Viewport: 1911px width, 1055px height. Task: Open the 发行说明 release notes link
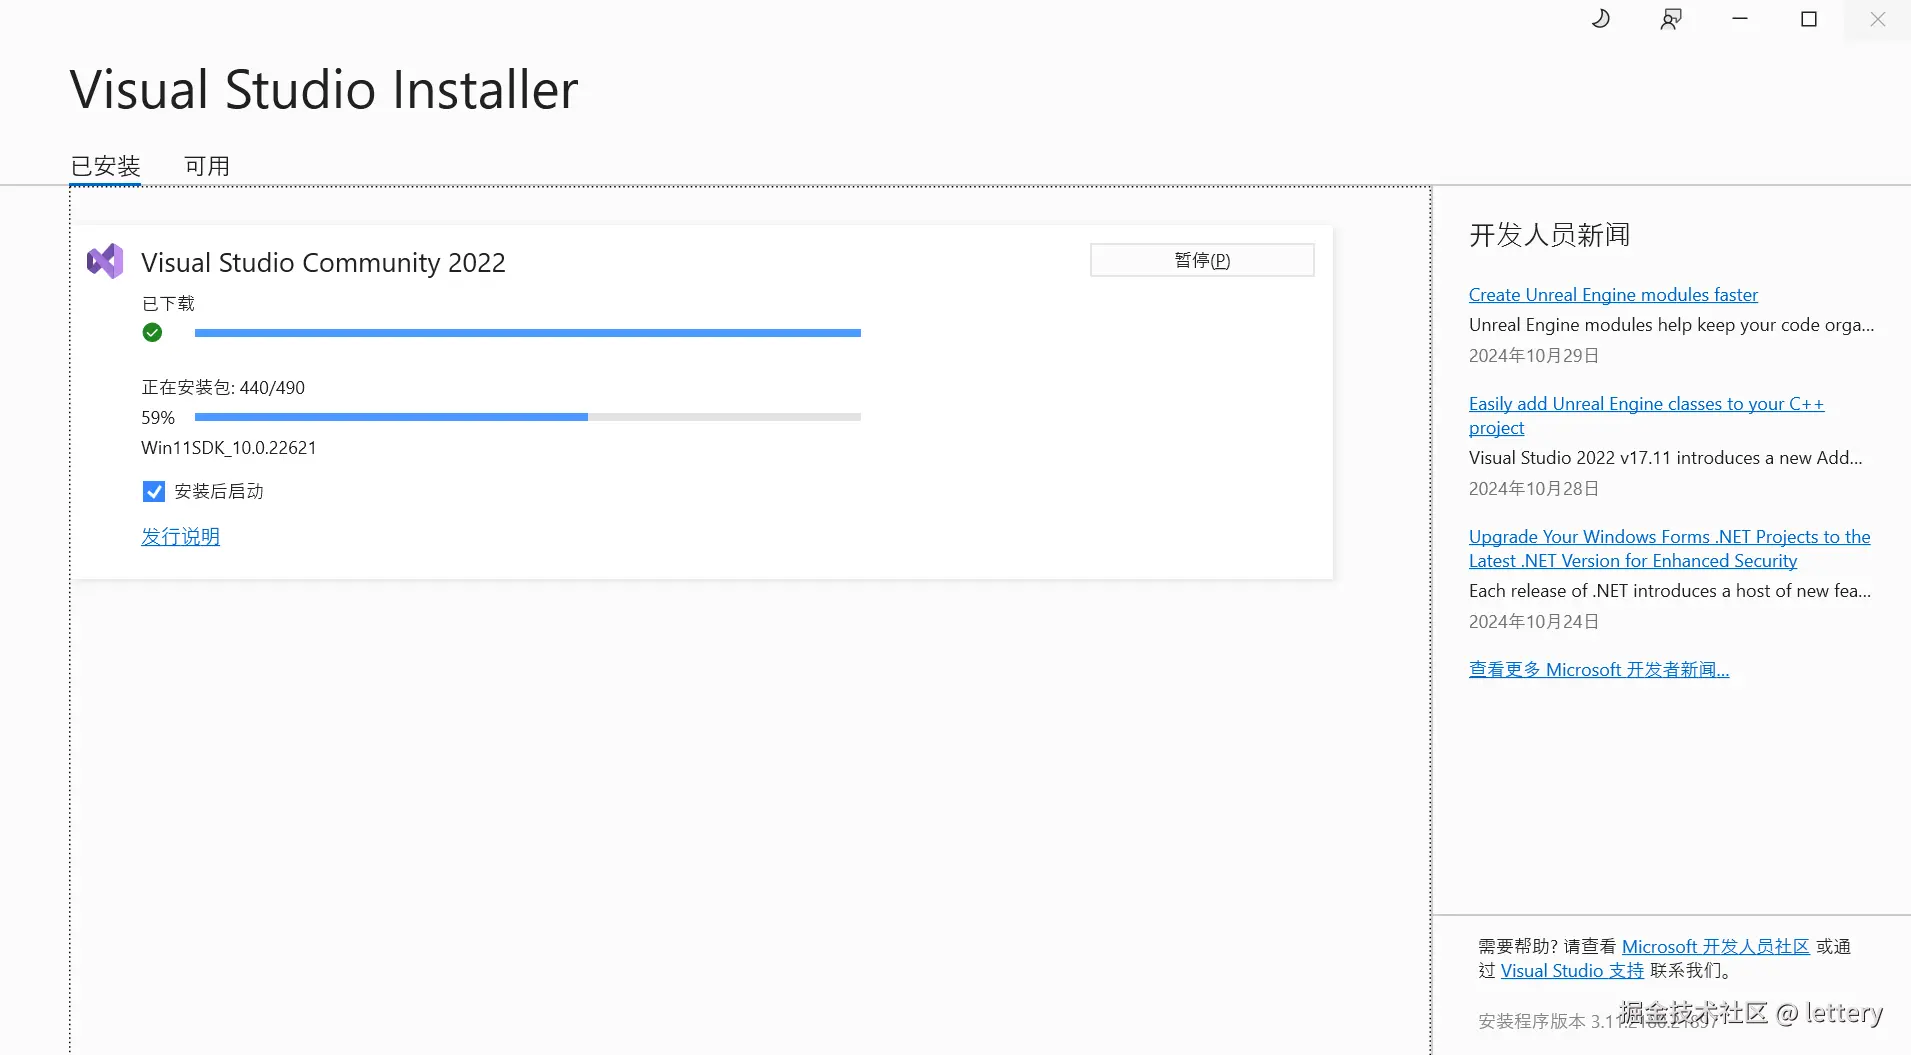pyautogui.click(x=180, y=537)
